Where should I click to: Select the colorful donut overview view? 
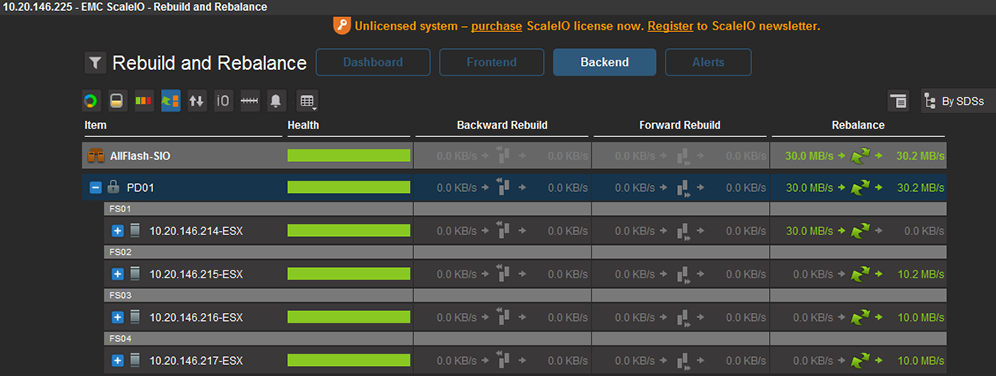pyautogui.click(x=91, y=100)
